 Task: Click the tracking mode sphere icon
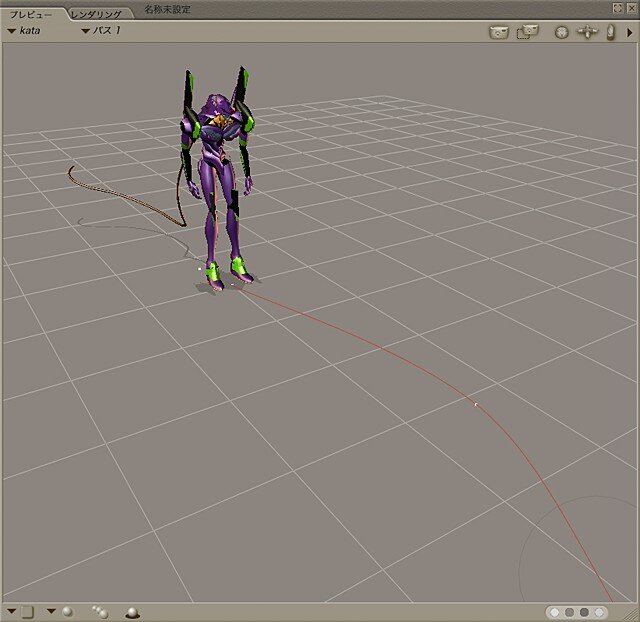coord(68,611)
